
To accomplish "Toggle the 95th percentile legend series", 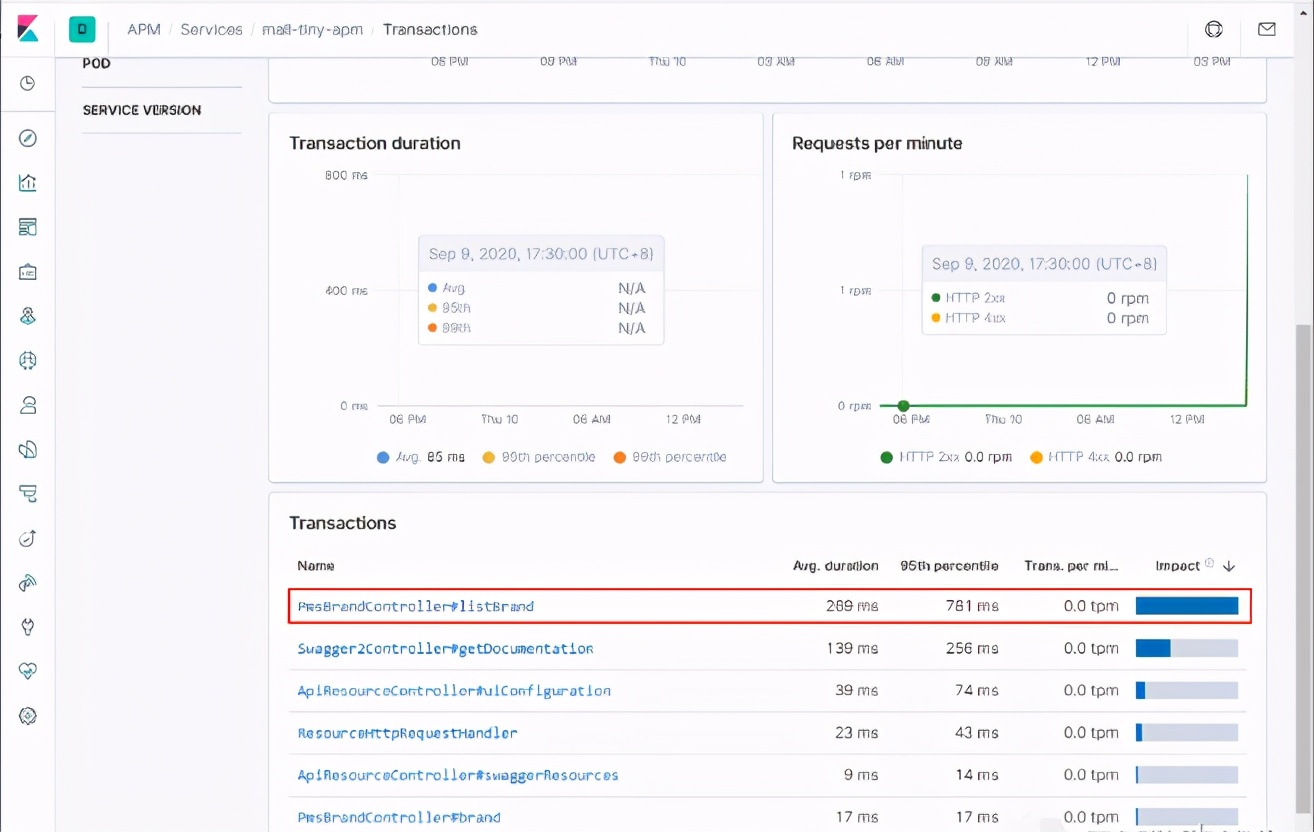I will [538, 457].
